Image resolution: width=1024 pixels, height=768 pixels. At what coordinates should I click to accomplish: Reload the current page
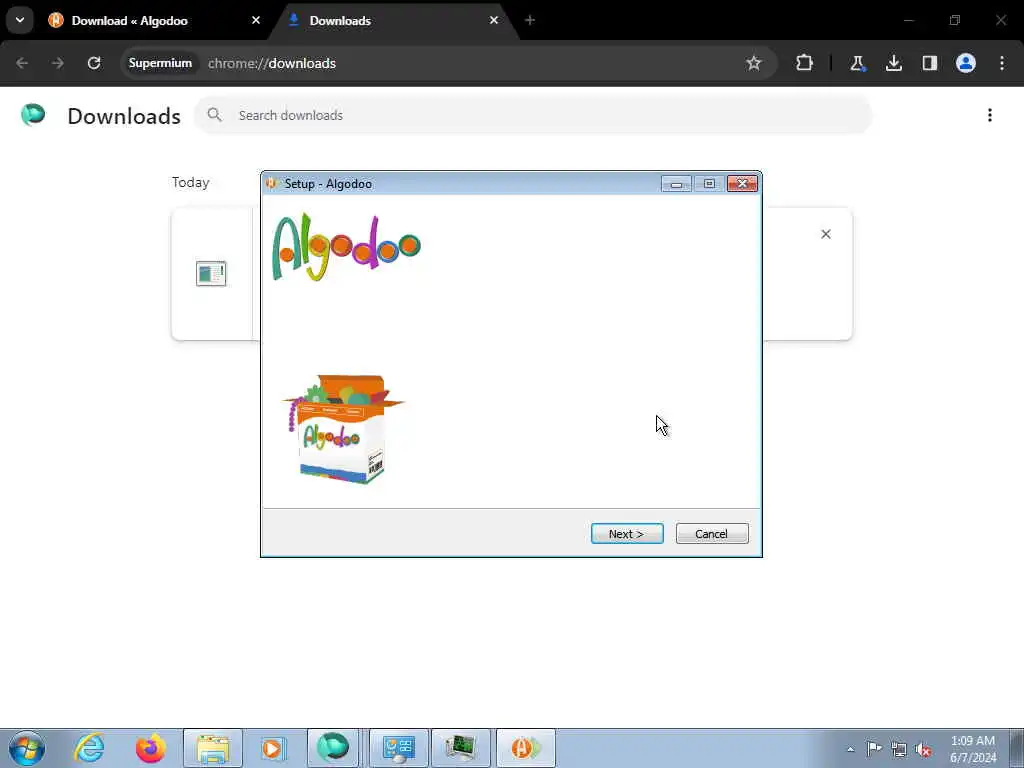pyautogui.click(x=94, y=63)
